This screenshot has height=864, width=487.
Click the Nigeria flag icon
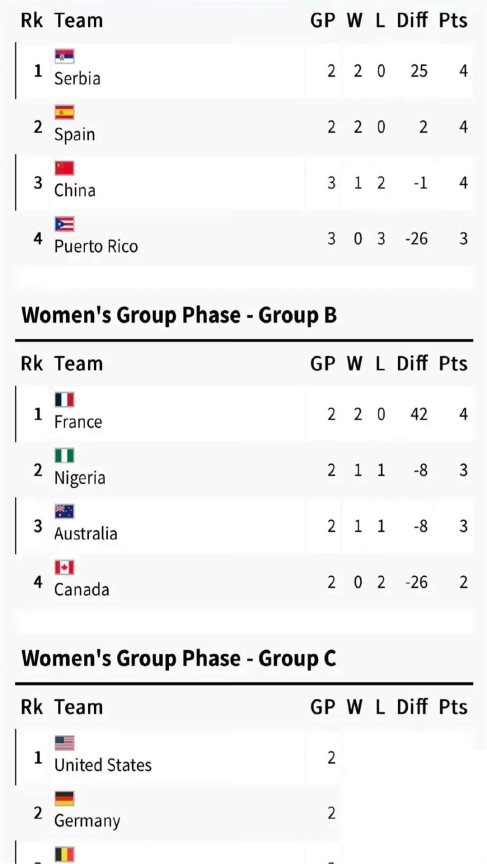pos(64,456)
